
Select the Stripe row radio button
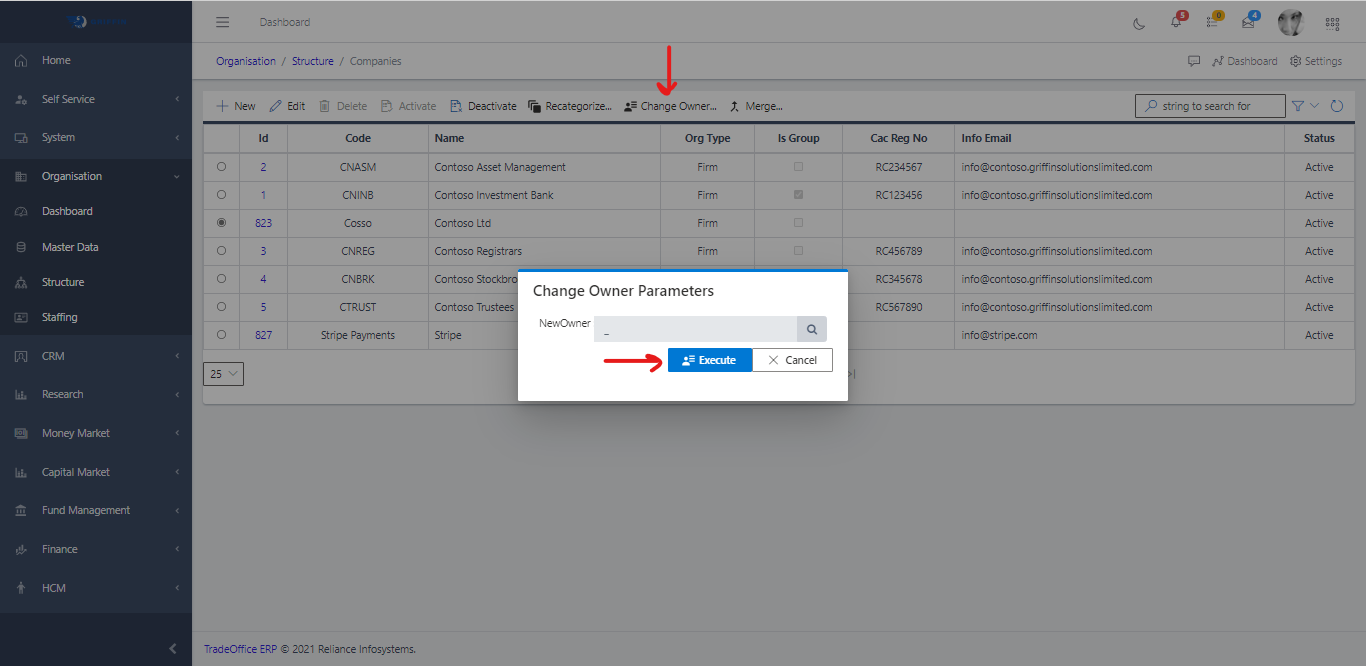point(221,335)
